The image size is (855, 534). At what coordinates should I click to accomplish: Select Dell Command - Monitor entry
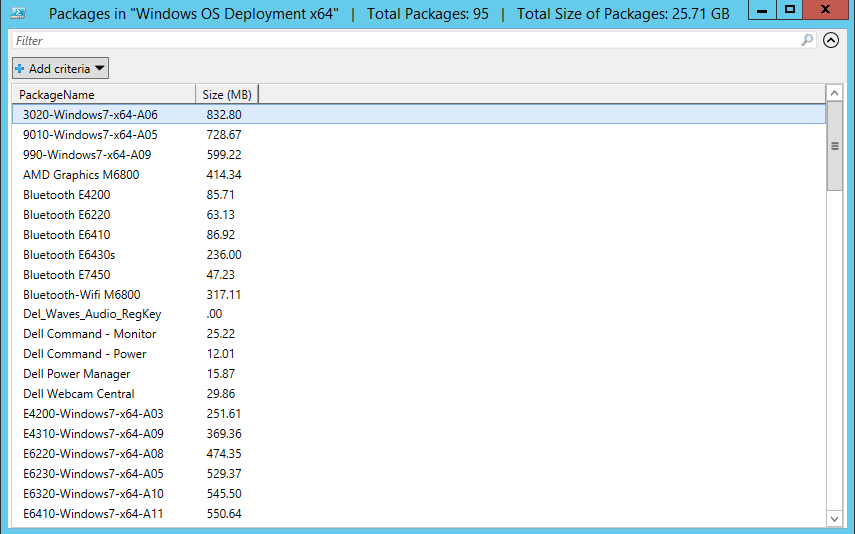pos(89,334)
